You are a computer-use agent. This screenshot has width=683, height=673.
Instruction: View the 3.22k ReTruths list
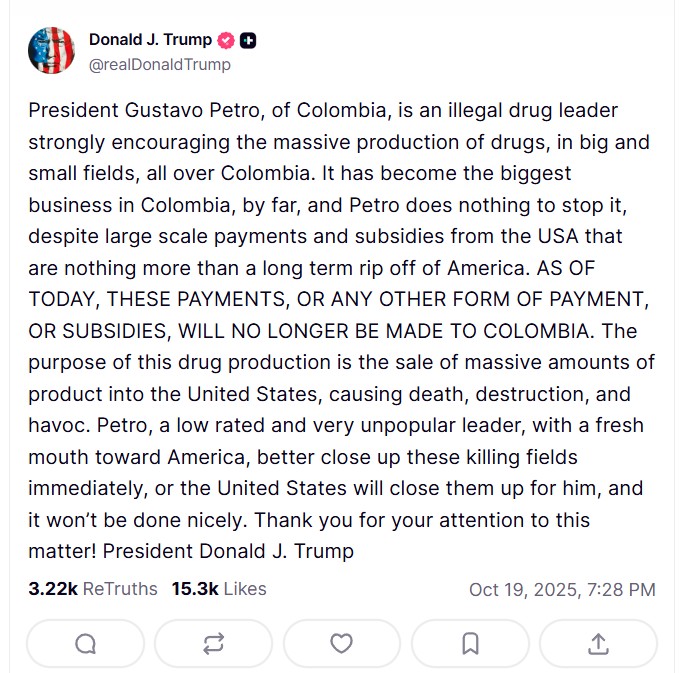click(93, 589)
